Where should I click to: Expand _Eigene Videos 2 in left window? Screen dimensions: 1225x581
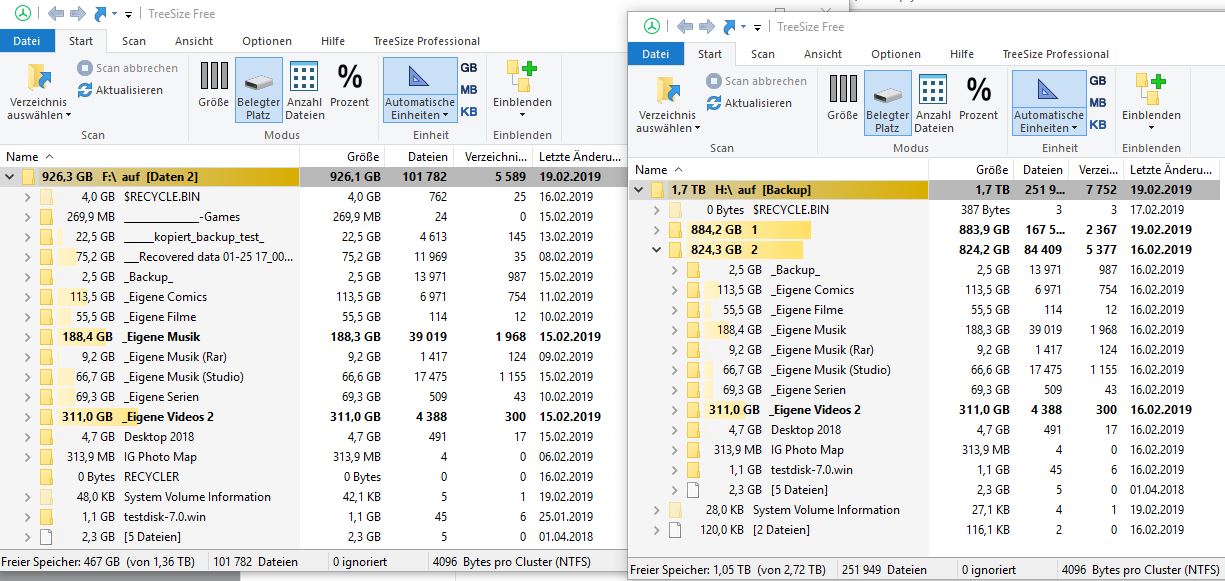(x=28, y=417)
